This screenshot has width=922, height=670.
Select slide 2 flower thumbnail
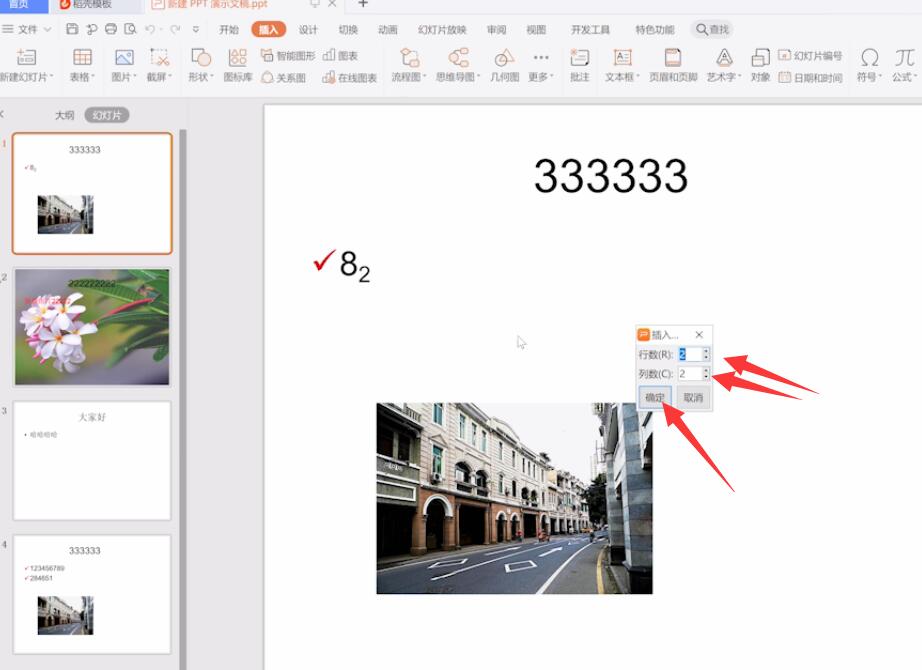pos(92,326)
